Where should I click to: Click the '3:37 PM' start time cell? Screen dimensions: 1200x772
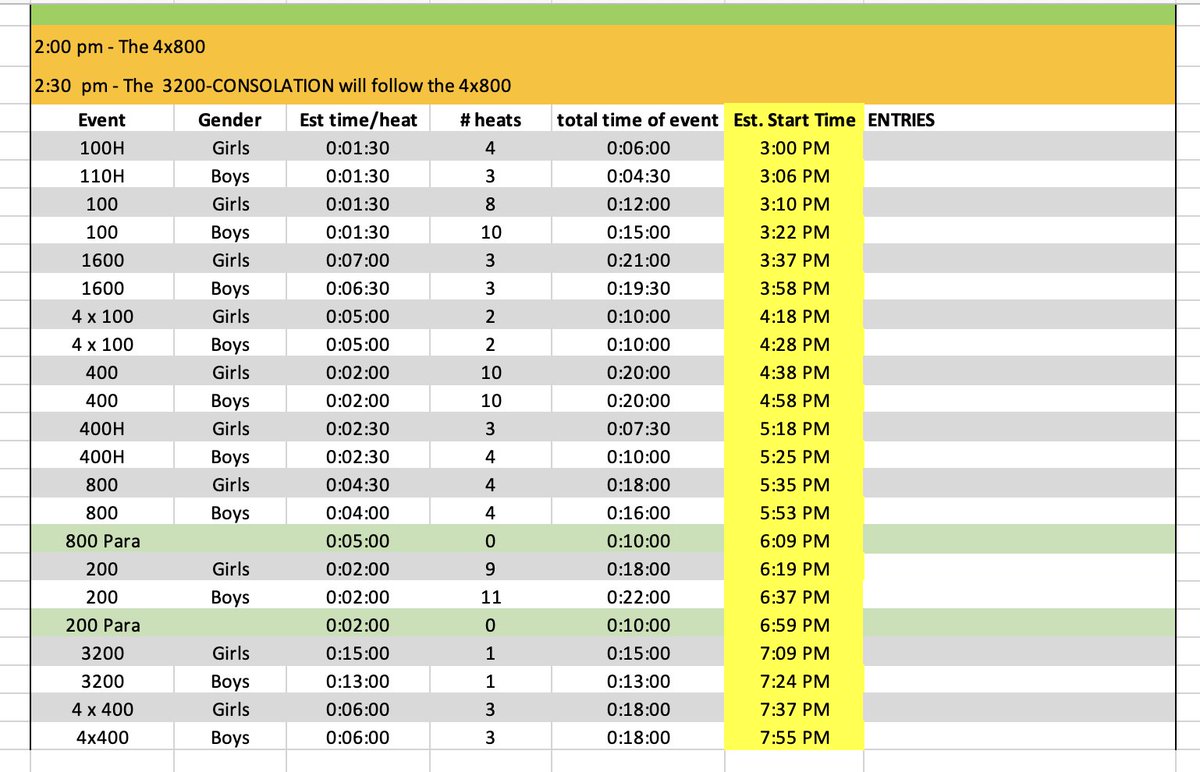[794, 260]
